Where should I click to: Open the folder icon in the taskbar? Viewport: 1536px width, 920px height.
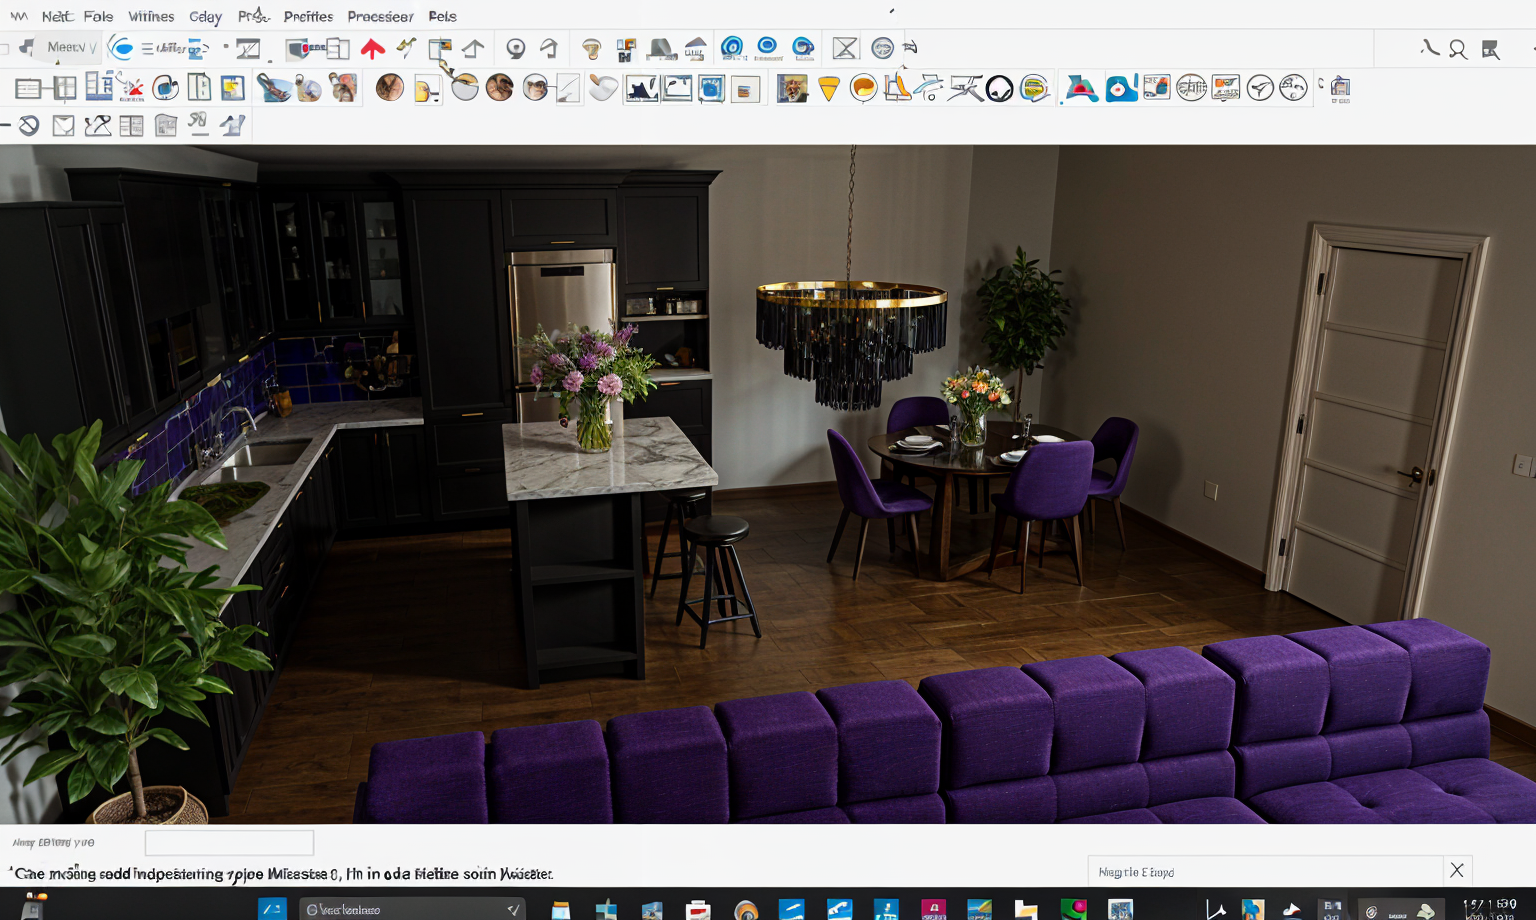(1025, 909)
